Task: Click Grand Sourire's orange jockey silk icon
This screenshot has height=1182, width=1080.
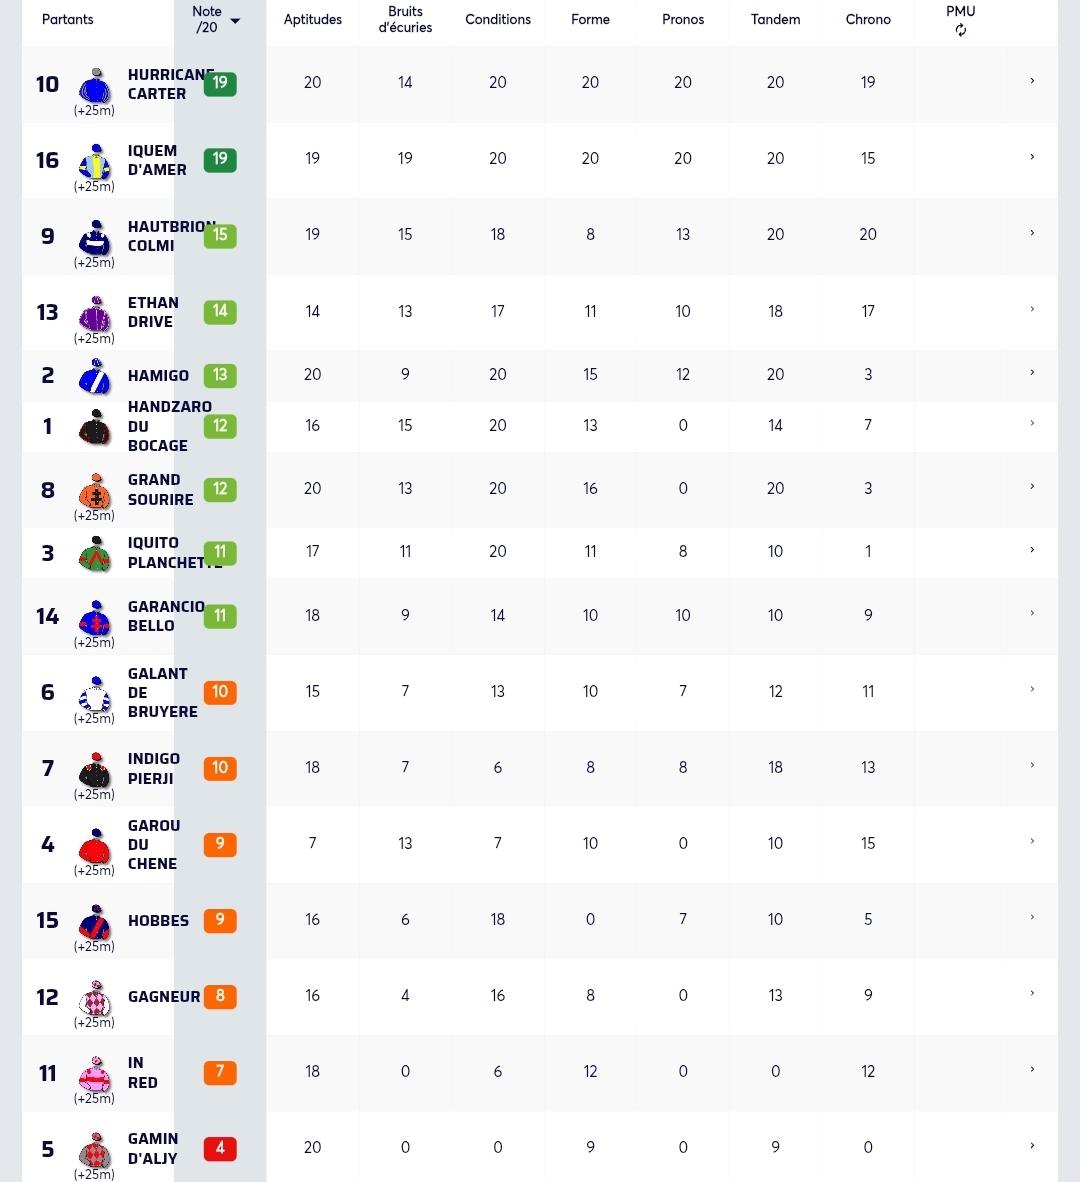Action: pyautogui.click(x=95, y=491)
